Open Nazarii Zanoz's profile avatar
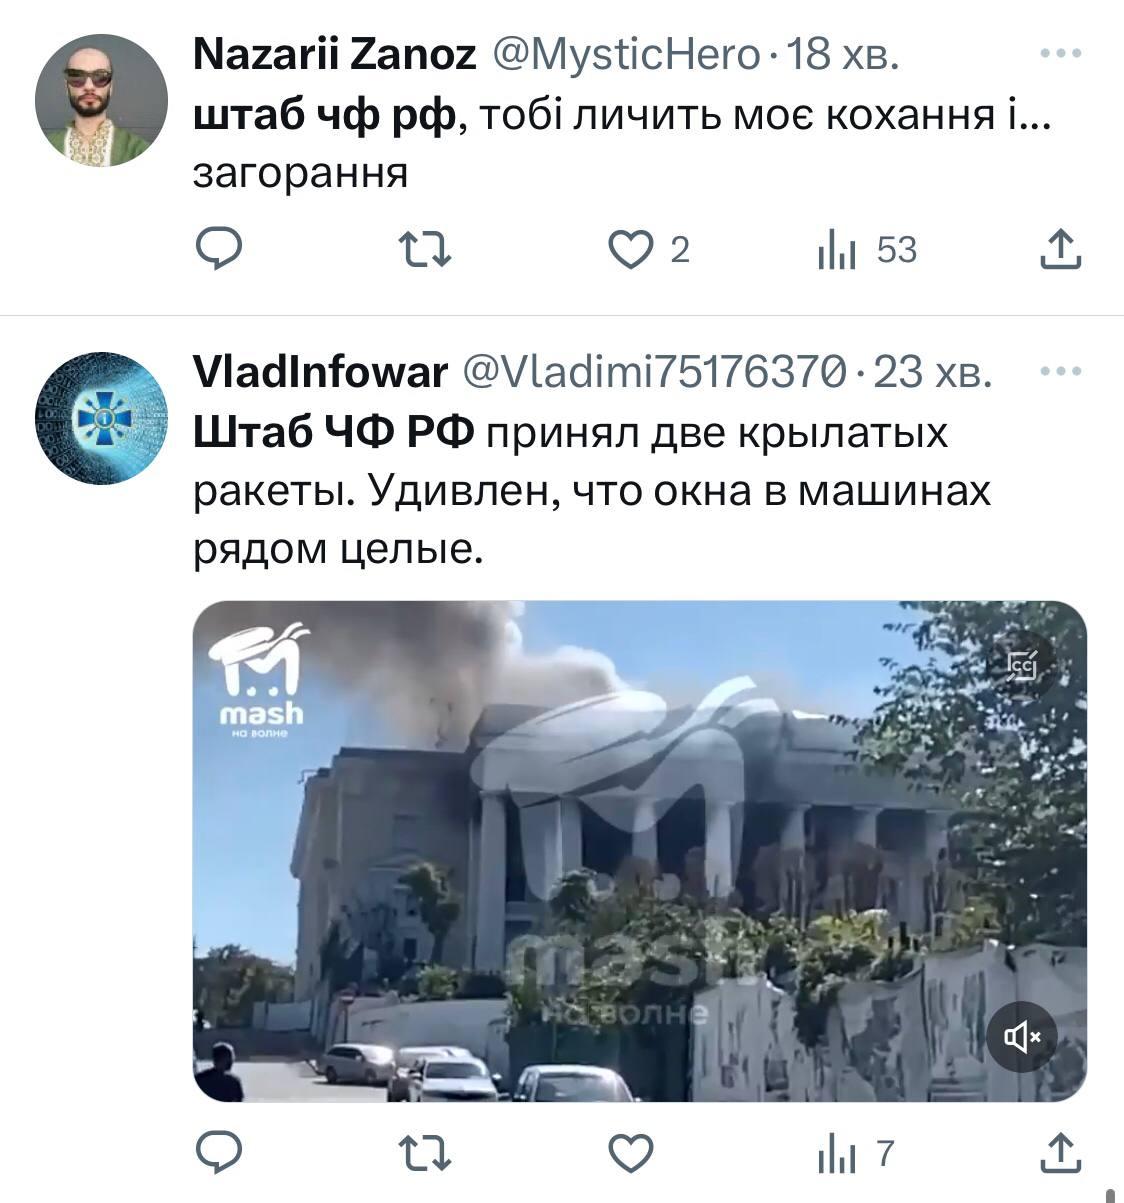Viewport: 1124px width, 1203px height. pyautogui.click(x=101, y=100)
